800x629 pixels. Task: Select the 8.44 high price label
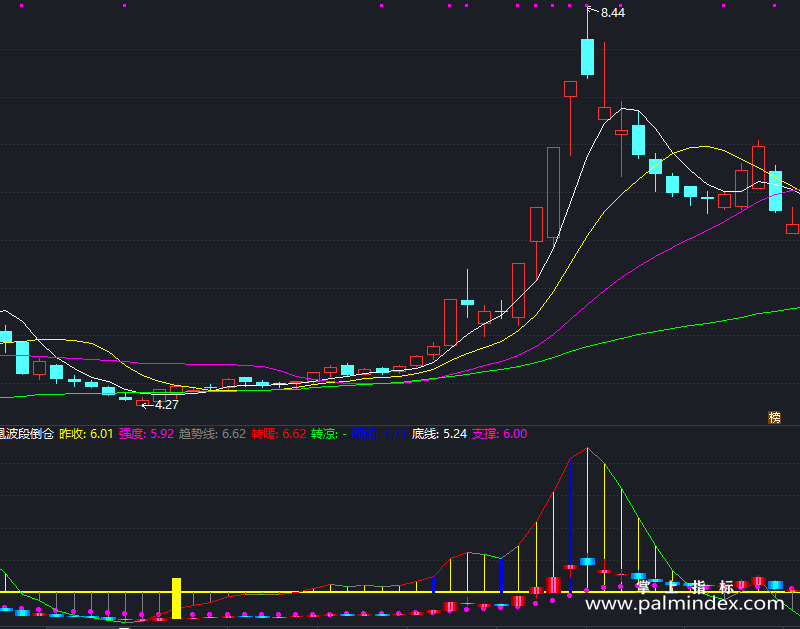click(x=613, y=13)
